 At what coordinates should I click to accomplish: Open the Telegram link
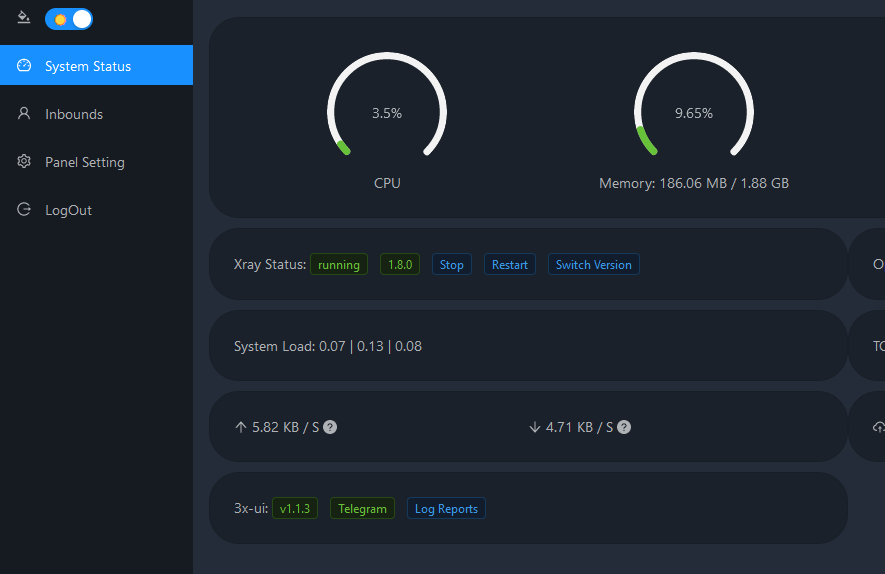362,509
